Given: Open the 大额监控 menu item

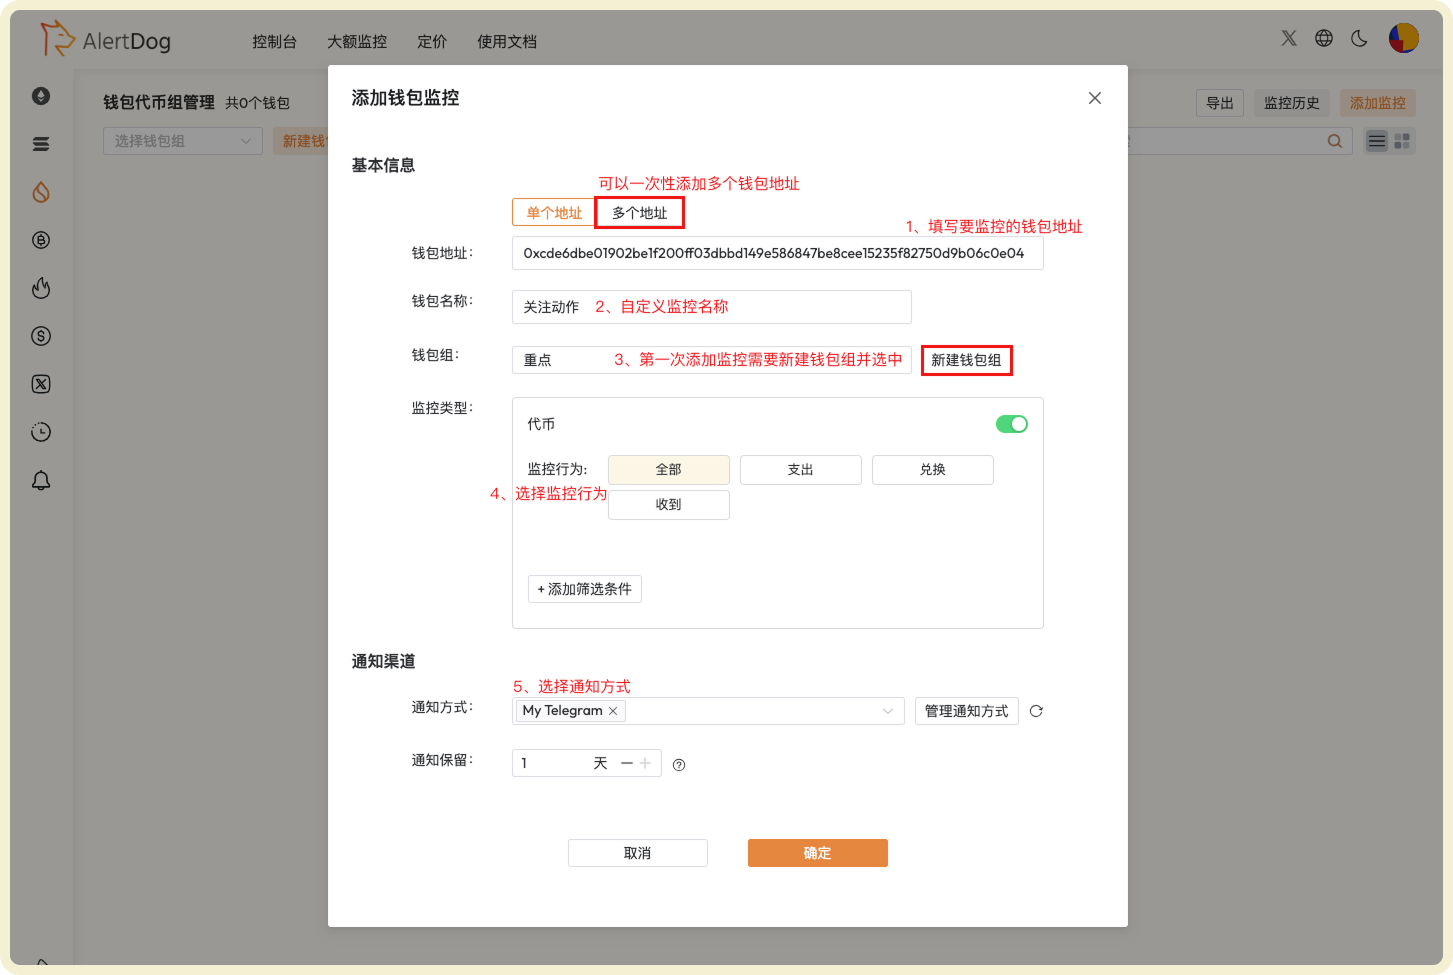Looking at the screenshot, I should coord(356,42).
